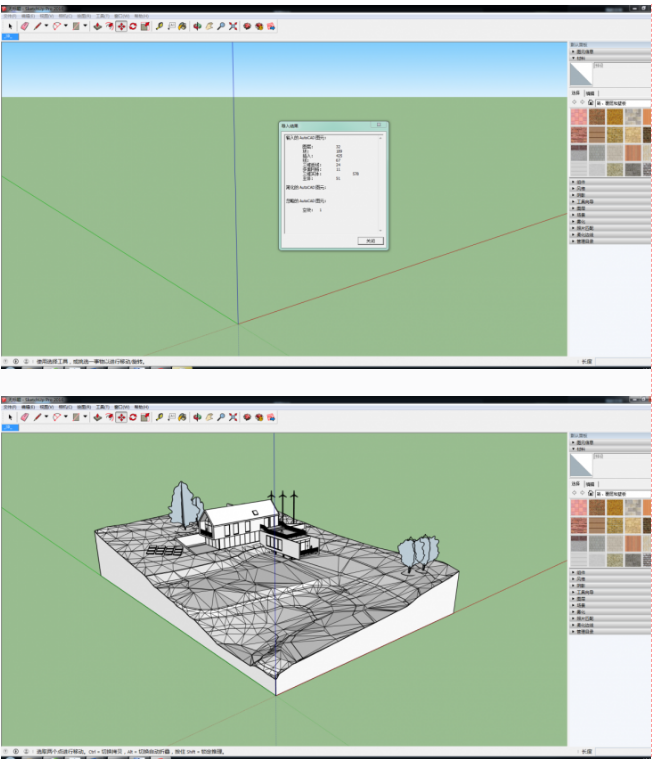Viewport: 652px width, 759px height.
Task: Pick the pink checkered tile swatch in the import-dialog window
Action: [x=579, y=117]
